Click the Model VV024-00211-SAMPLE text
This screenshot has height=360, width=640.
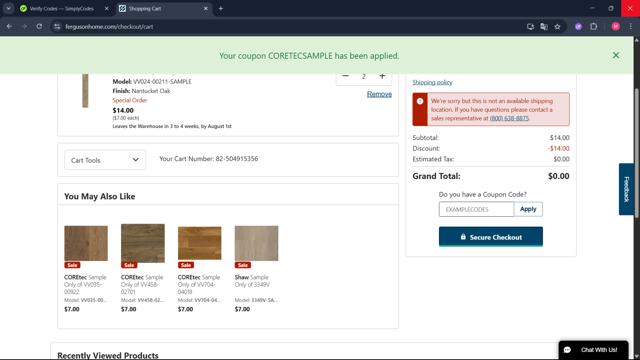pyautogui.click(x=152, y=82)
